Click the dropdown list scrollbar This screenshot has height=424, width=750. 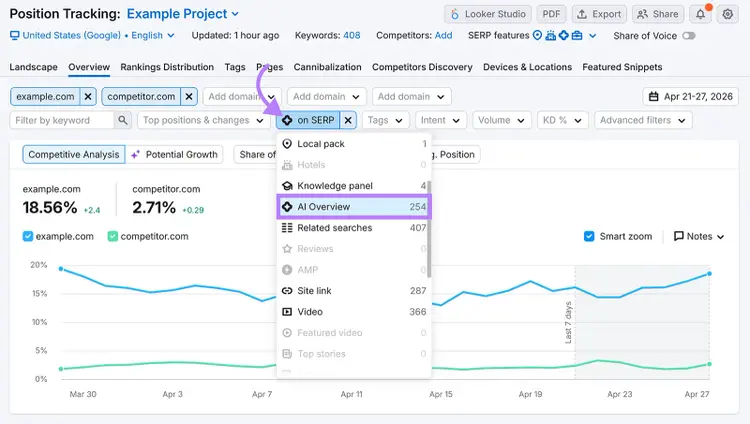tap(429, 229)
